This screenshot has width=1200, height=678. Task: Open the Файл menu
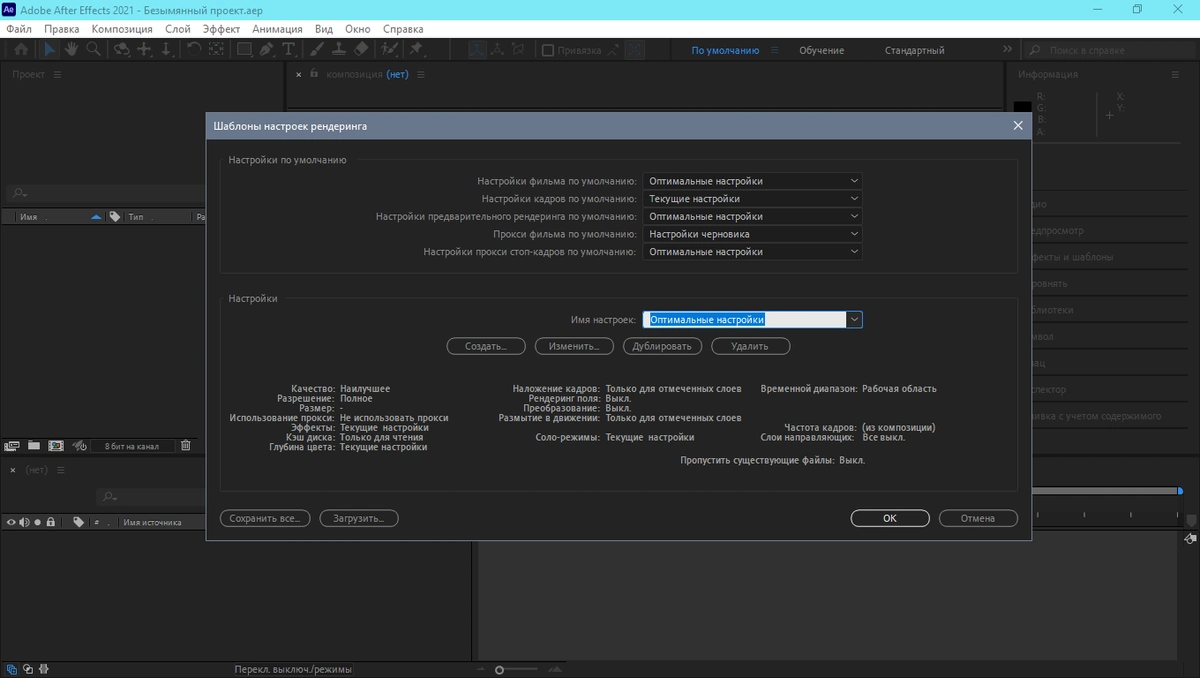click(19, 29)
